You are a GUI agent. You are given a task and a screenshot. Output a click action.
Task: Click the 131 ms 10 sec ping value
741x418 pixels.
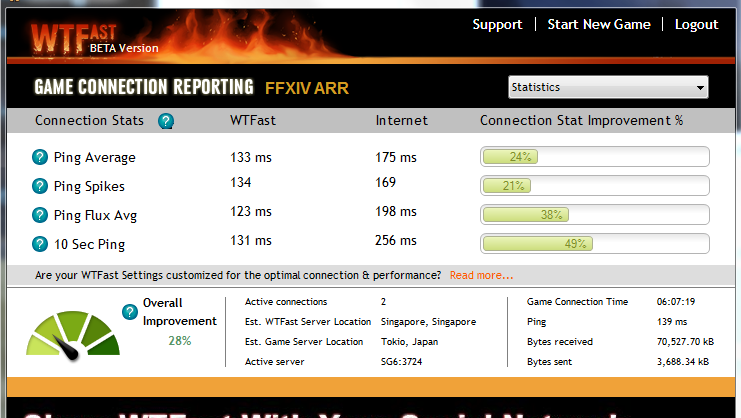pyautogui.click(x=251, y=240)
